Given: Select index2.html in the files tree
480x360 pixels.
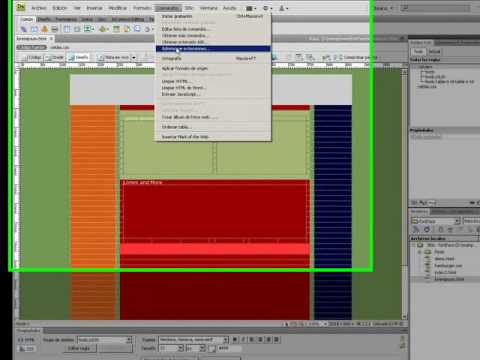Looking at the screenshot, I should (x=445, y=272).
